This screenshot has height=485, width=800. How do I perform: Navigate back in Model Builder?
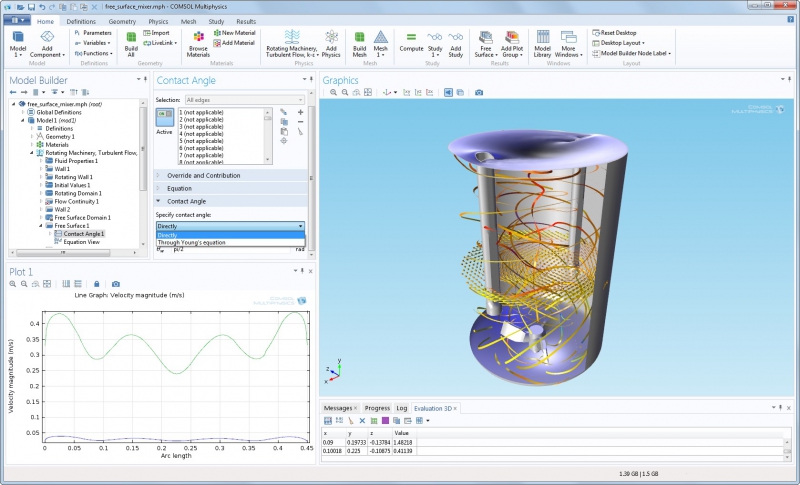tap(13, 92)
